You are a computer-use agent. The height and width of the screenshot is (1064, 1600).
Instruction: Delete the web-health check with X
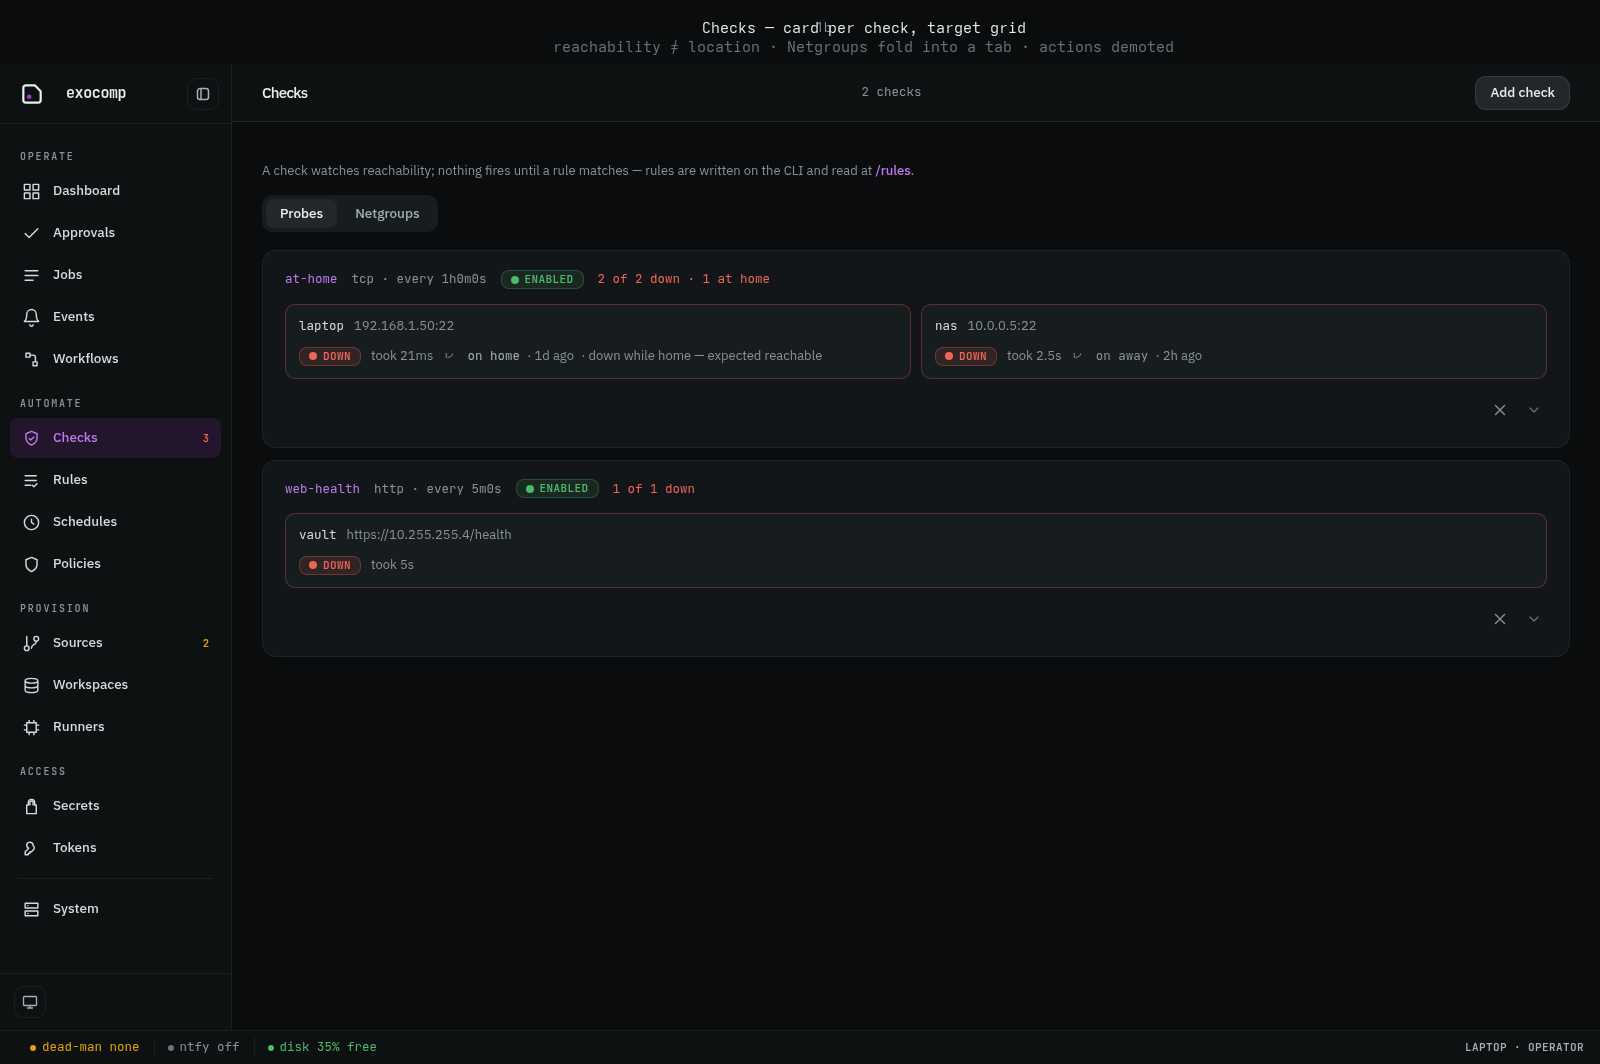pos(1500,619)
